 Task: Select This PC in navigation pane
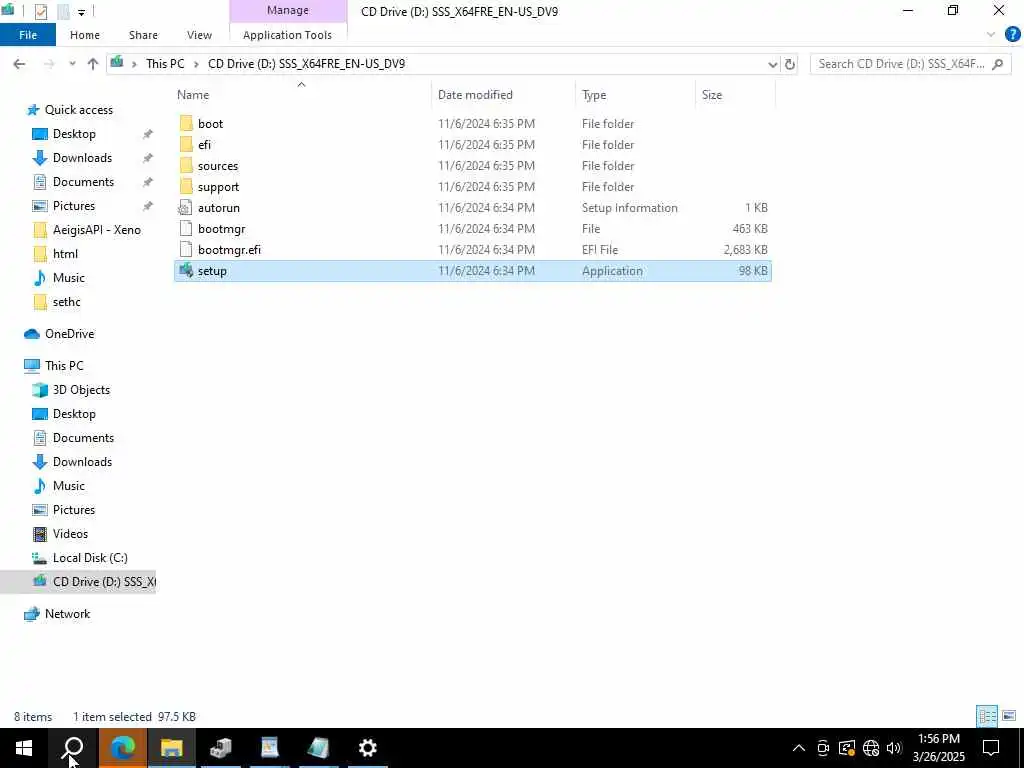(x=64, y=366)
